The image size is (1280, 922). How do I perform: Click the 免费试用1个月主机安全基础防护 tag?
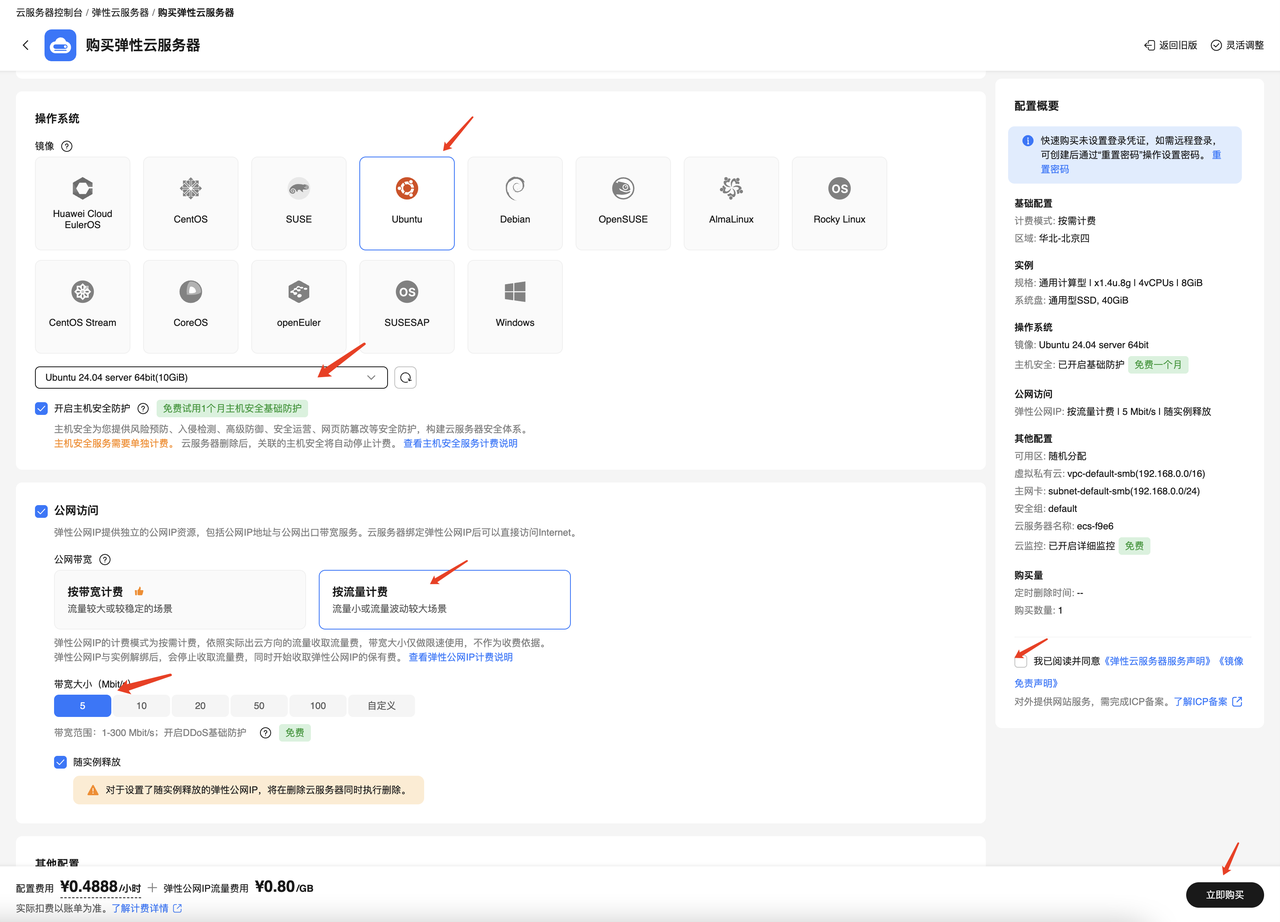[x=232, y=408]
